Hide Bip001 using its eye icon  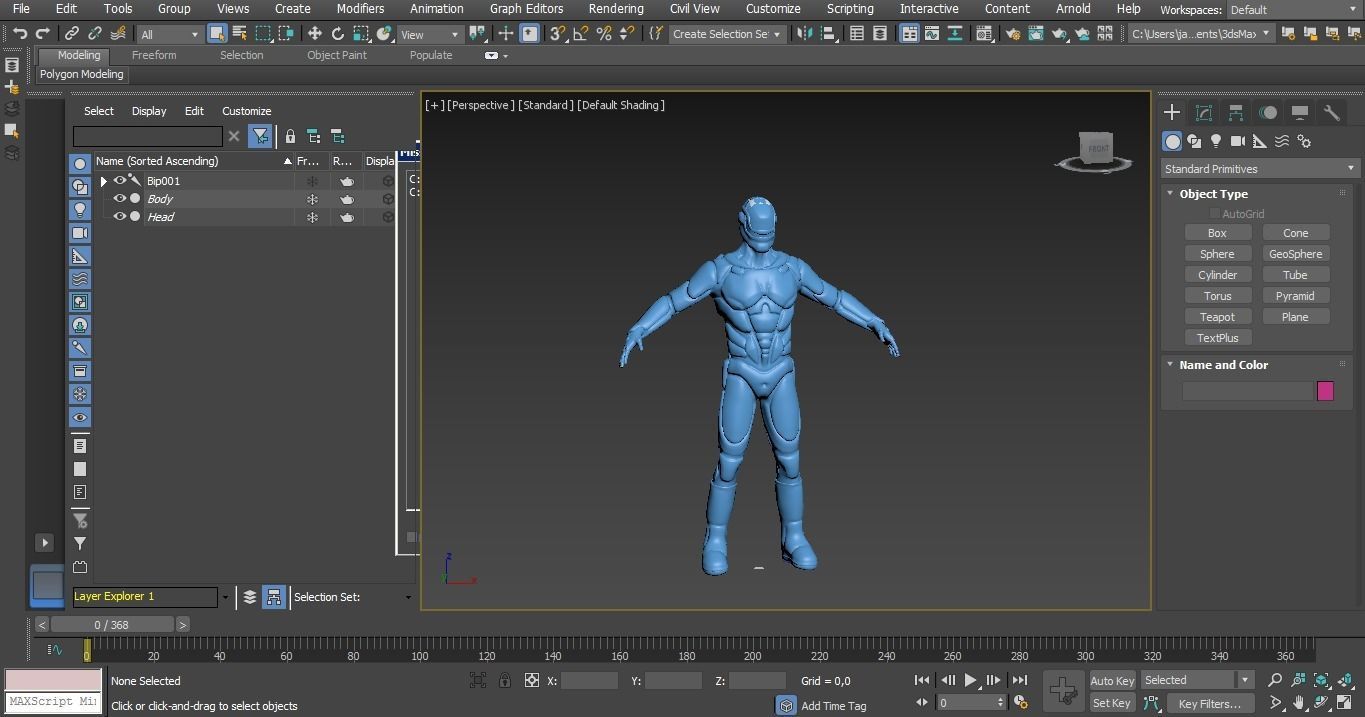coord(119,181)
